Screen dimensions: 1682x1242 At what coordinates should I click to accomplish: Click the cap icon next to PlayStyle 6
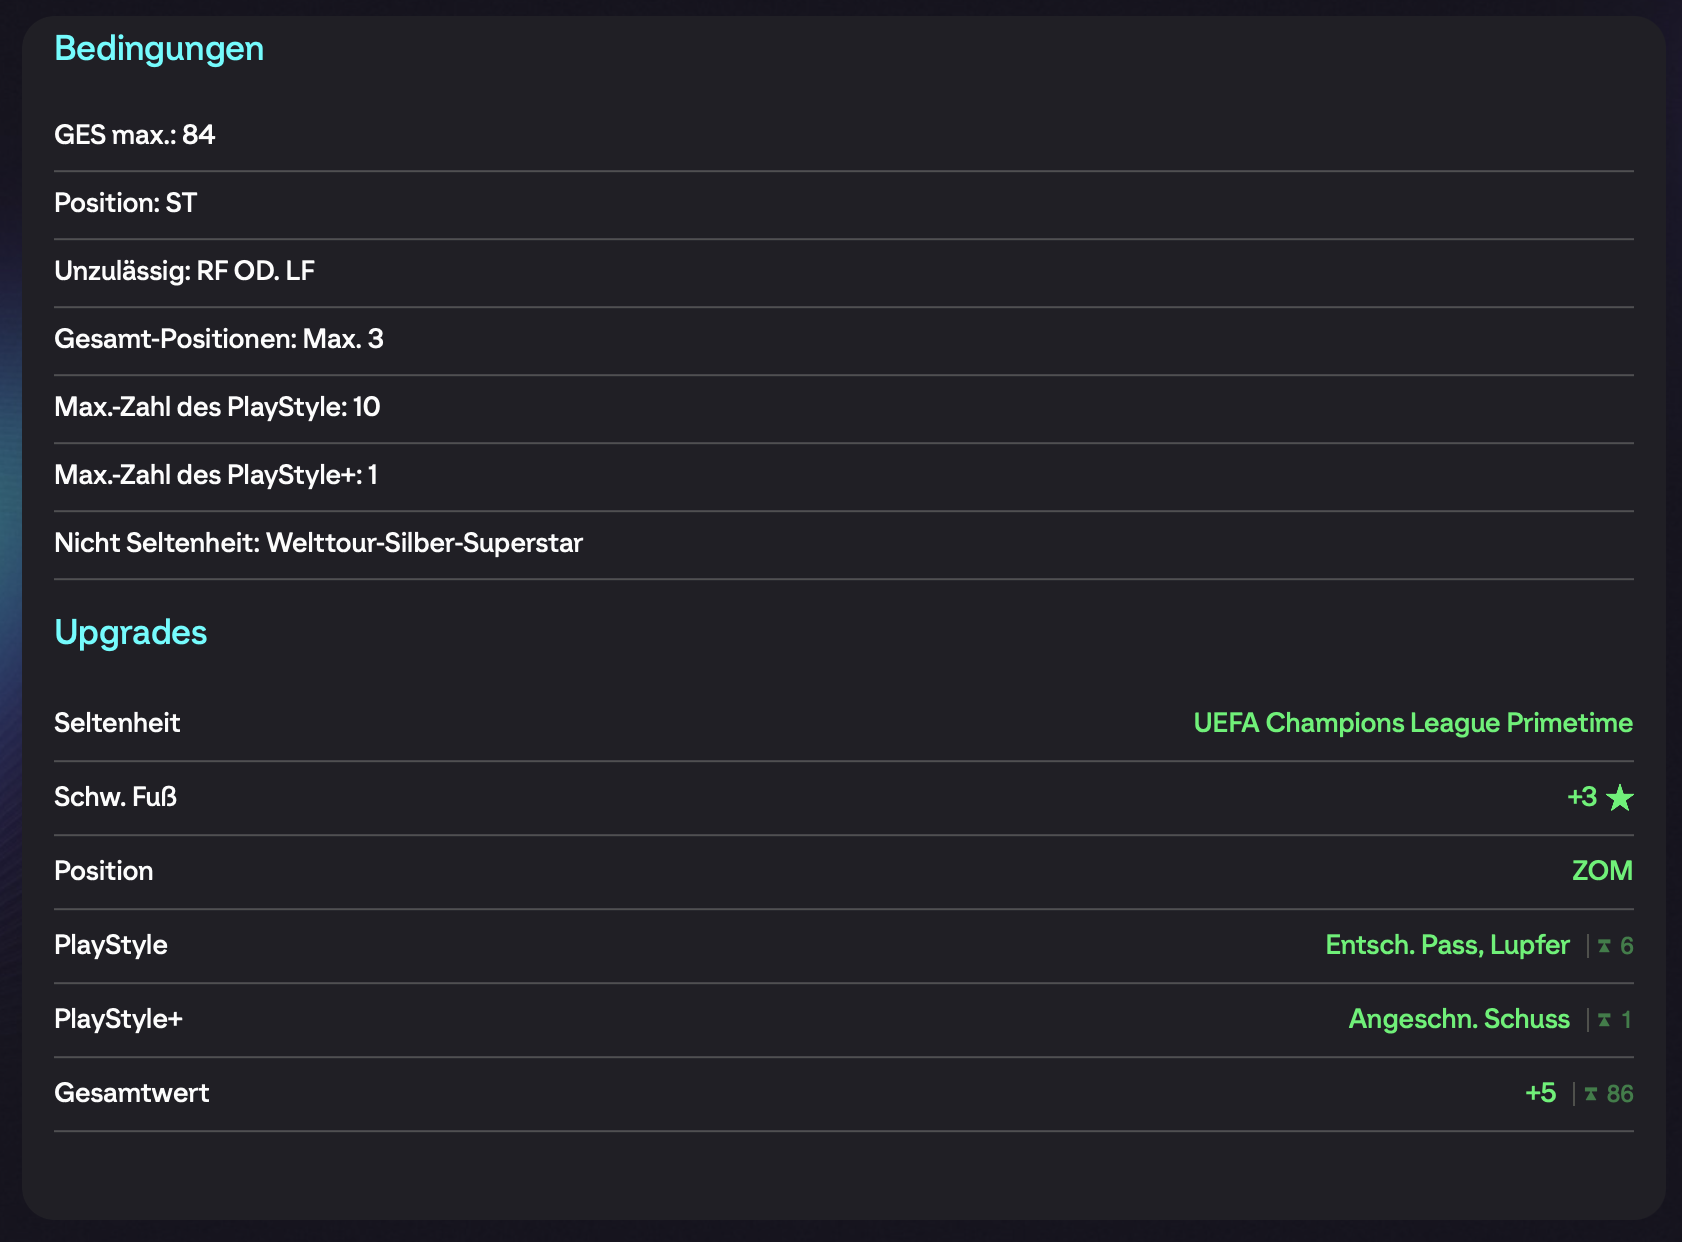1604,946
